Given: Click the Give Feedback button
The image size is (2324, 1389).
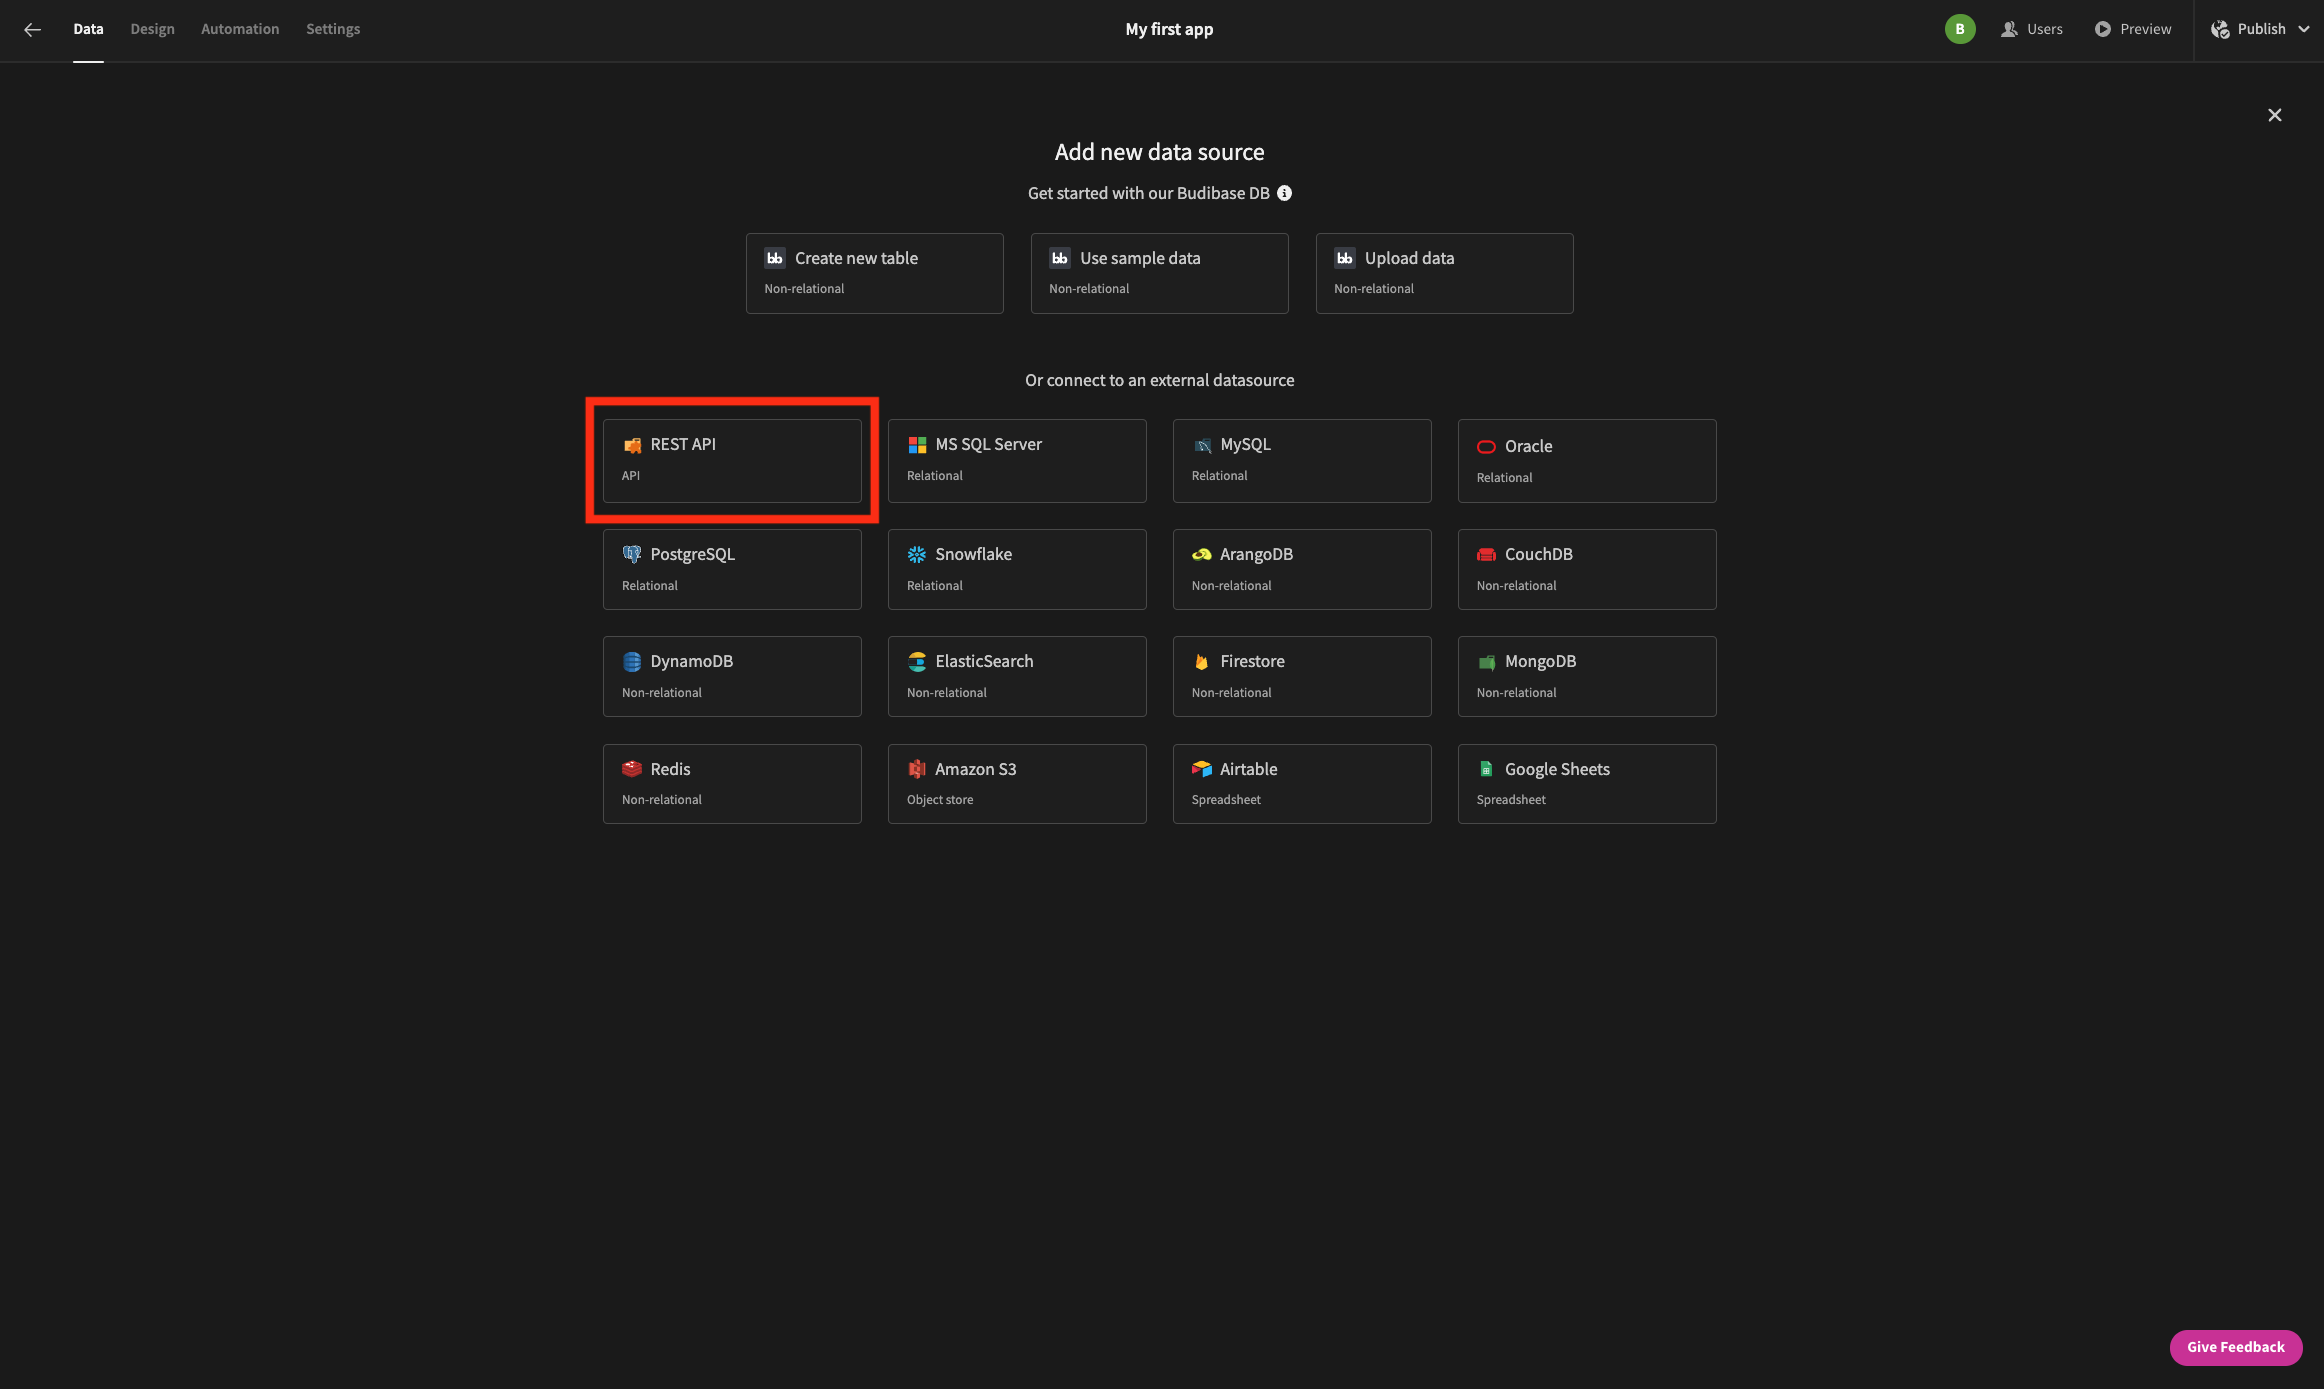Looking at the screenshot, I should pos(2235,1347).
